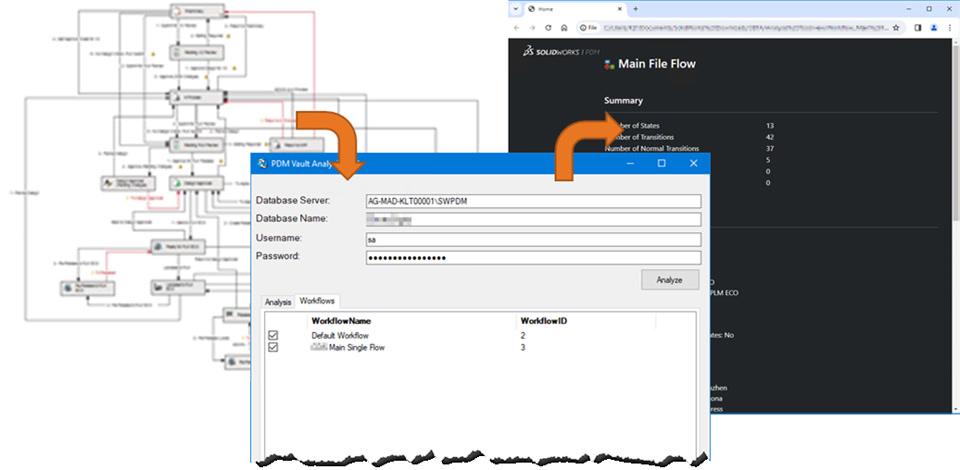
Task: Toggle the Default Workflow checkbox
Action: 273,335
